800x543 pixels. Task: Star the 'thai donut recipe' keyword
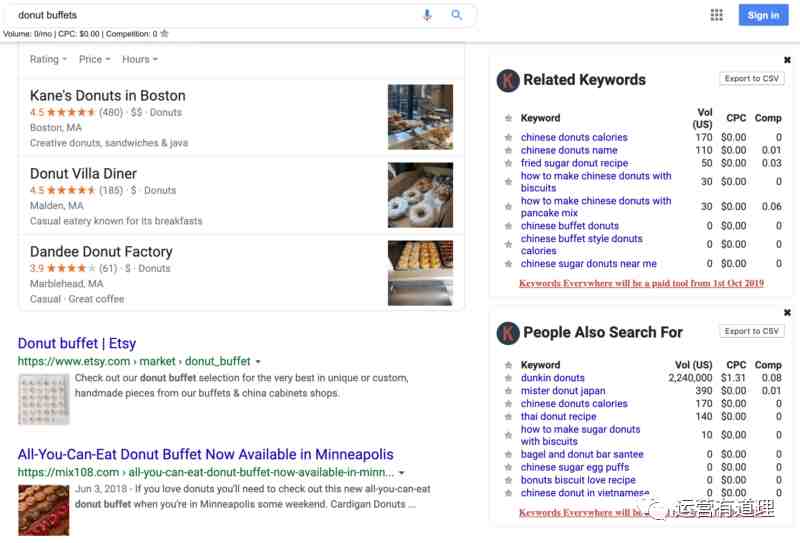pyautogui.click(x=508, y=416)
